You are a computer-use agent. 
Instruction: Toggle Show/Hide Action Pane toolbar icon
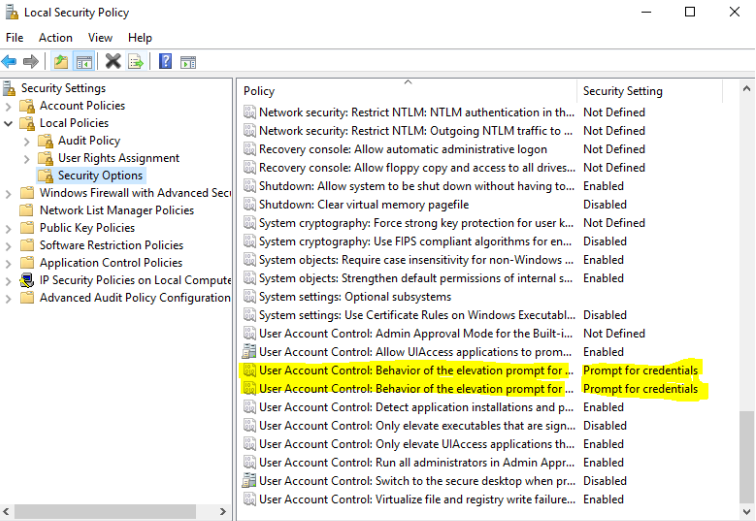tap(188, 62)
